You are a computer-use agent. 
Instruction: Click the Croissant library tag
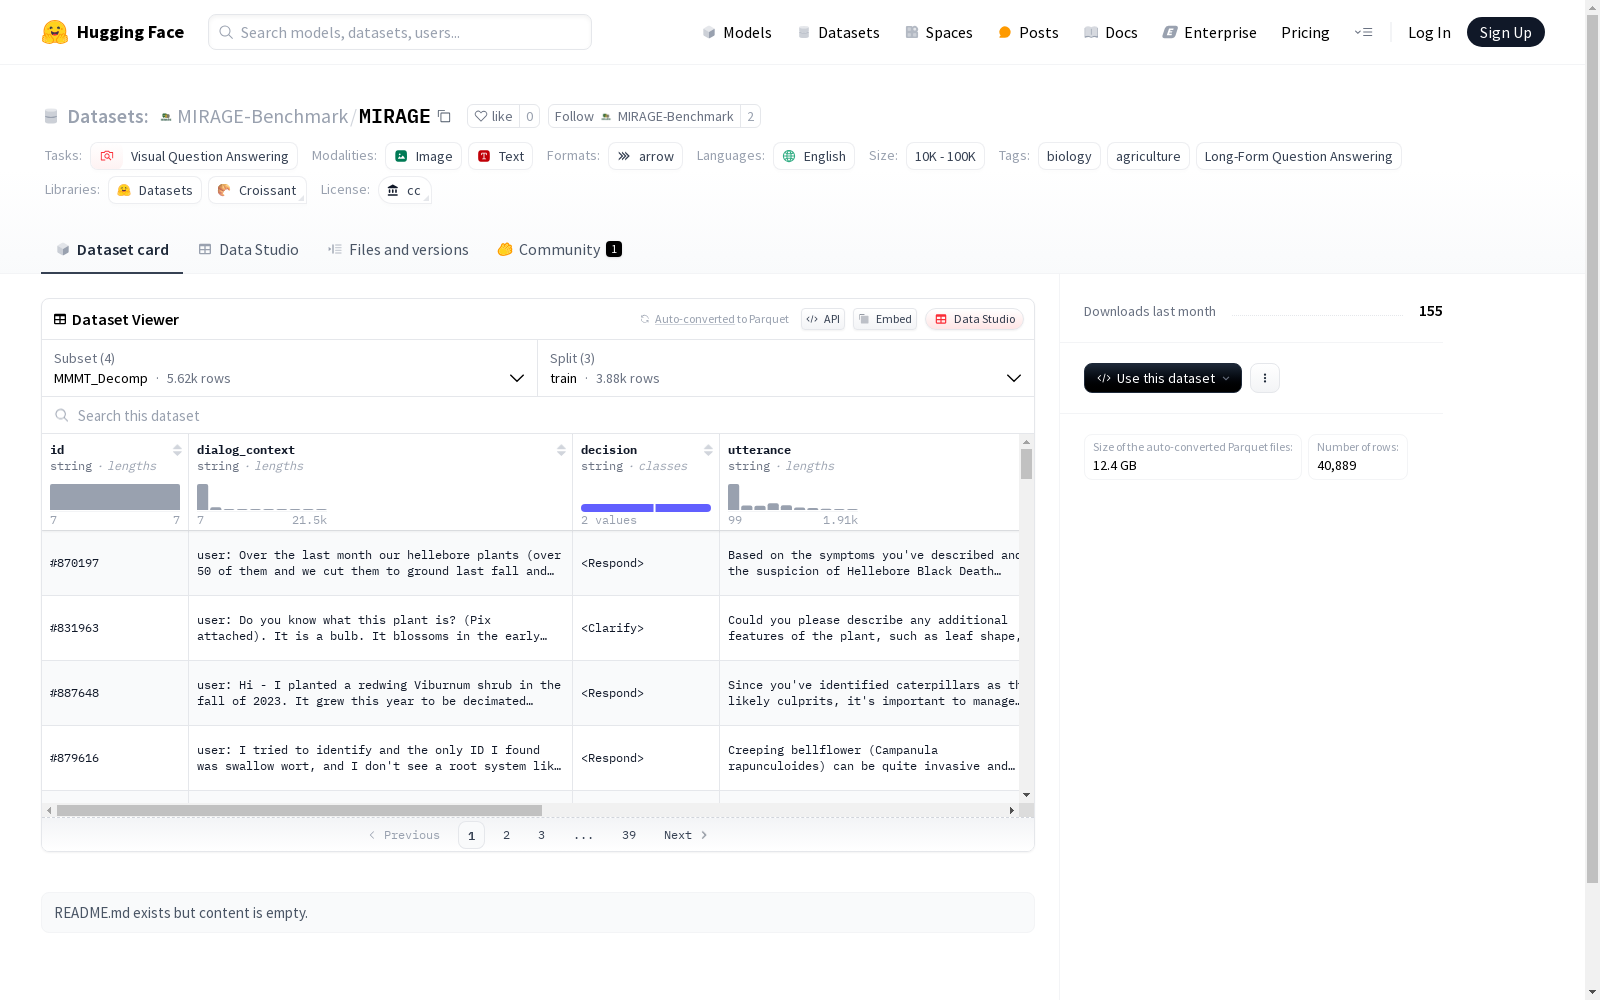tap(257, 190)
